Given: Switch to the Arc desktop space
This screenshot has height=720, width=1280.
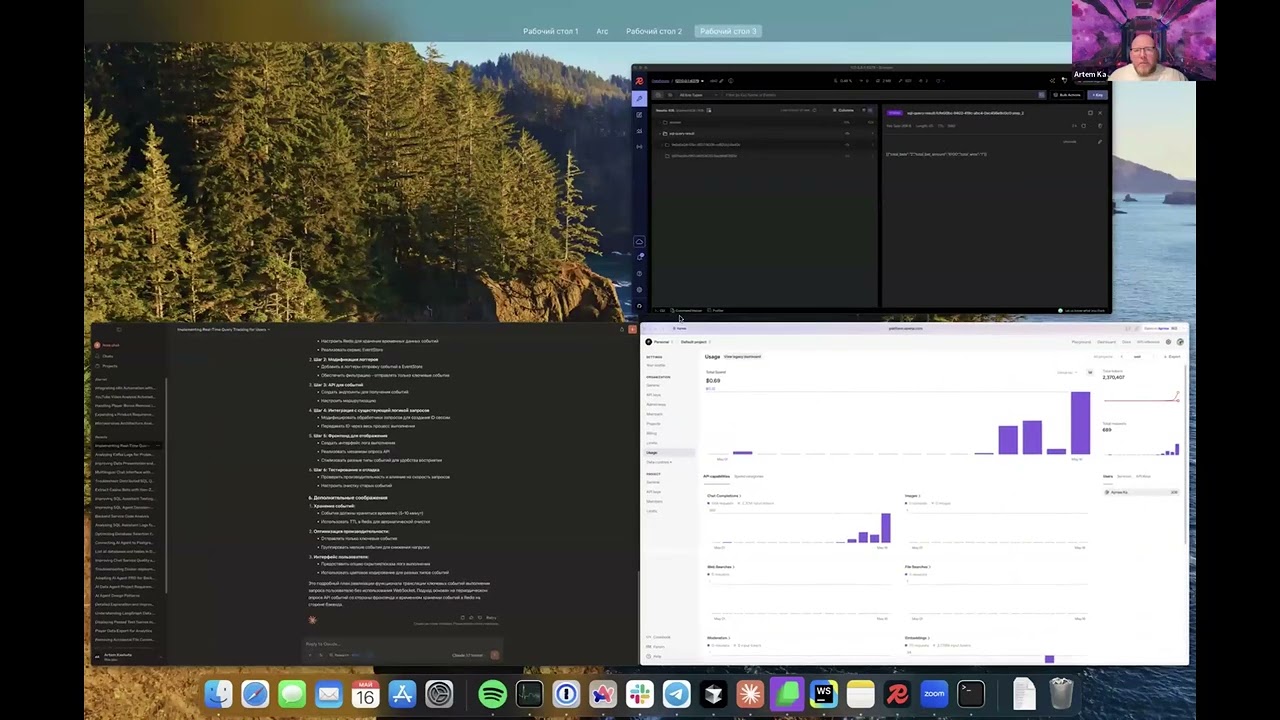Looking at the screenshot, I should tap(602, 31).
